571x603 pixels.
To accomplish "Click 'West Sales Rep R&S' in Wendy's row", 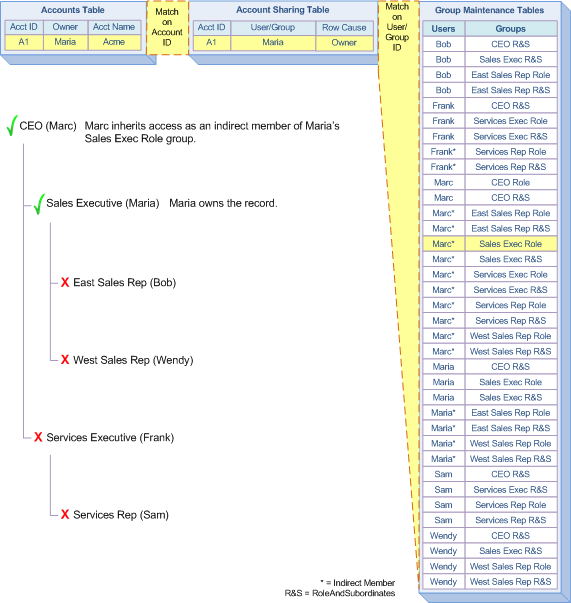I will point(511,582).
